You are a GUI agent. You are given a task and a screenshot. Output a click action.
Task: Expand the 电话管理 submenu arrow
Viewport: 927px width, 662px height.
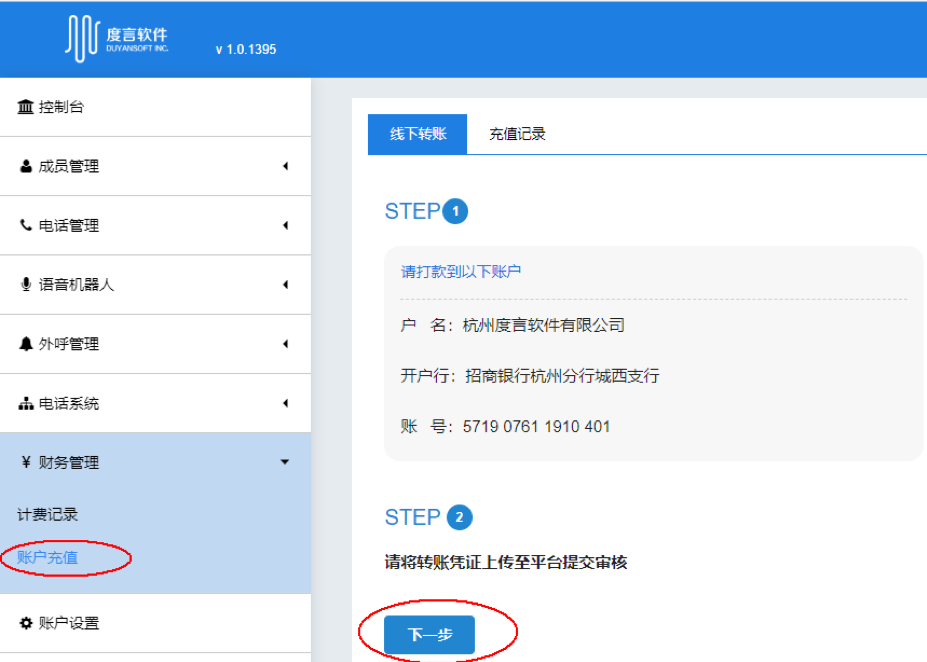(285, 225)
